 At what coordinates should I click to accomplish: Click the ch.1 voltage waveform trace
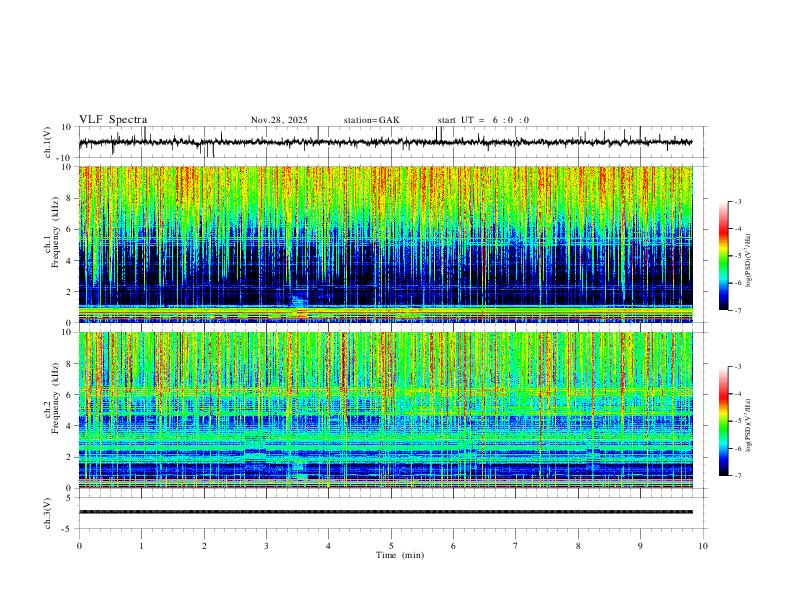tap(385, 142)
